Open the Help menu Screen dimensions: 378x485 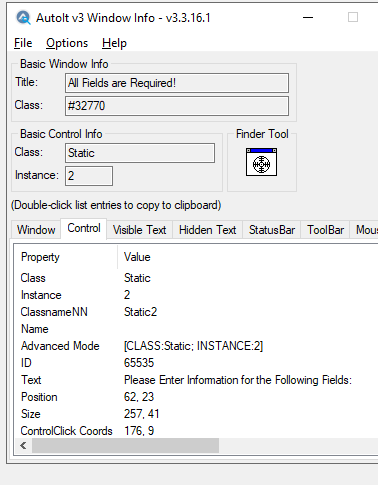(114, 43)
